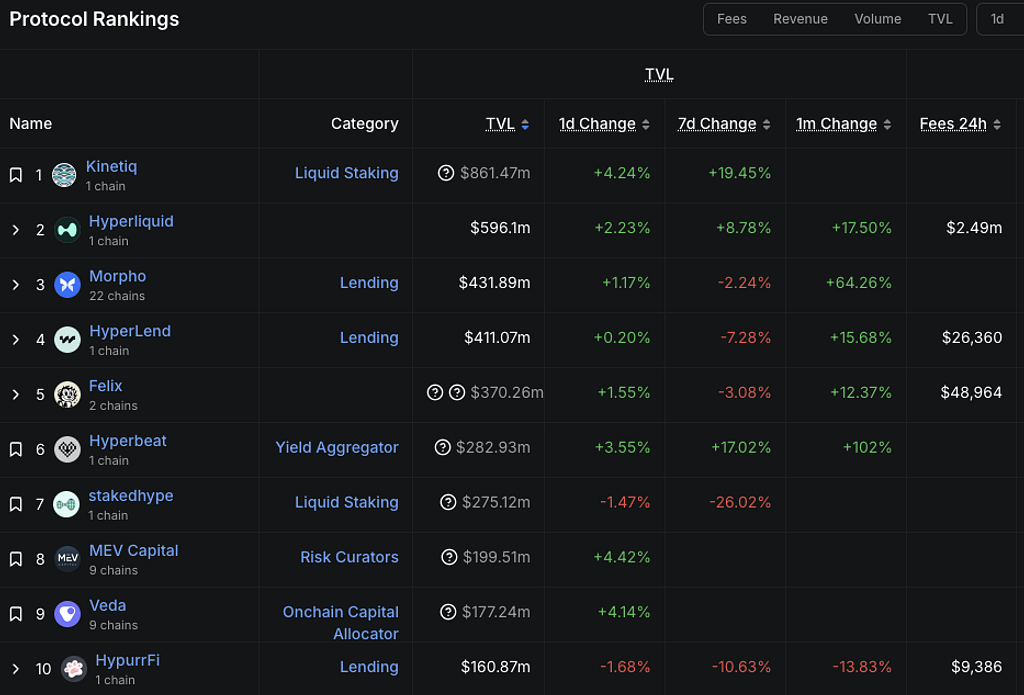Click the HypurrFi logo icon

pyautogui.click(x=73, y=669)
